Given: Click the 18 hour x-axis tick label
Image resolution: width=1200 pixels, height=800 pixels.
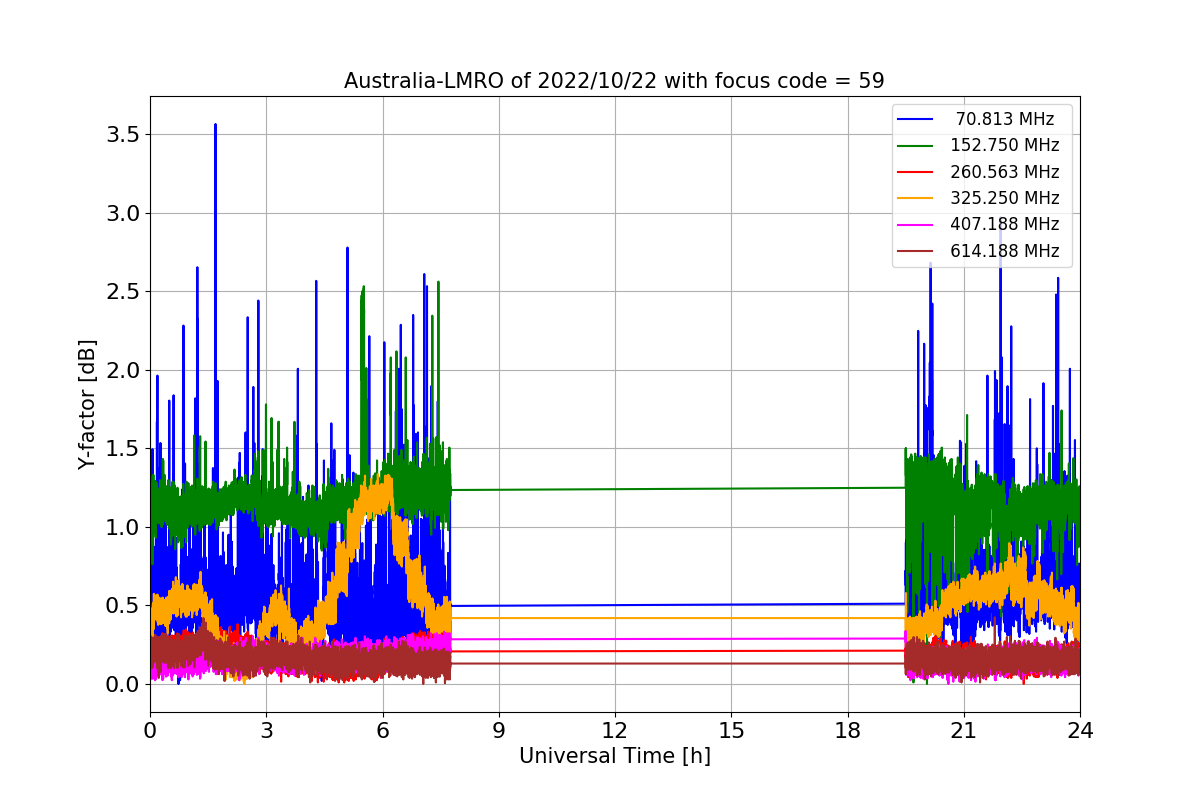Looking at the screenshot, I should coord(847,730).
